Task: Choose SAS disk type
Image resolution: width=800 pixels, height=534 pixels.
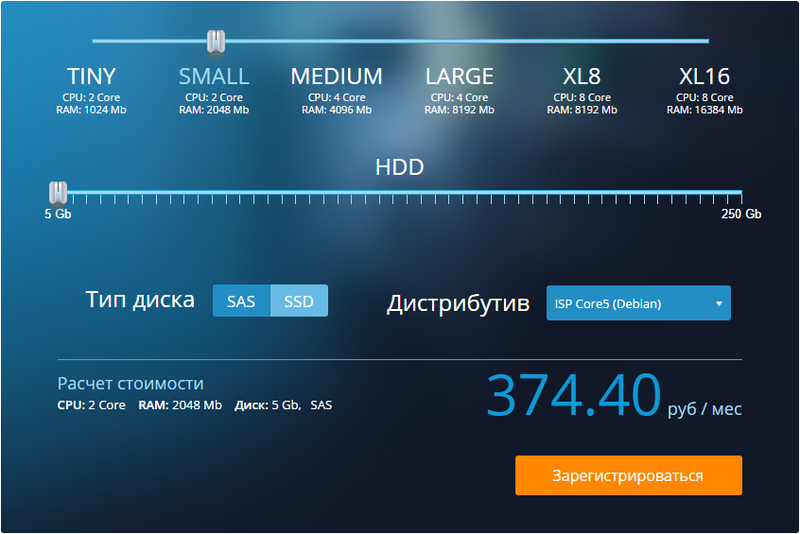Action: 241,301
